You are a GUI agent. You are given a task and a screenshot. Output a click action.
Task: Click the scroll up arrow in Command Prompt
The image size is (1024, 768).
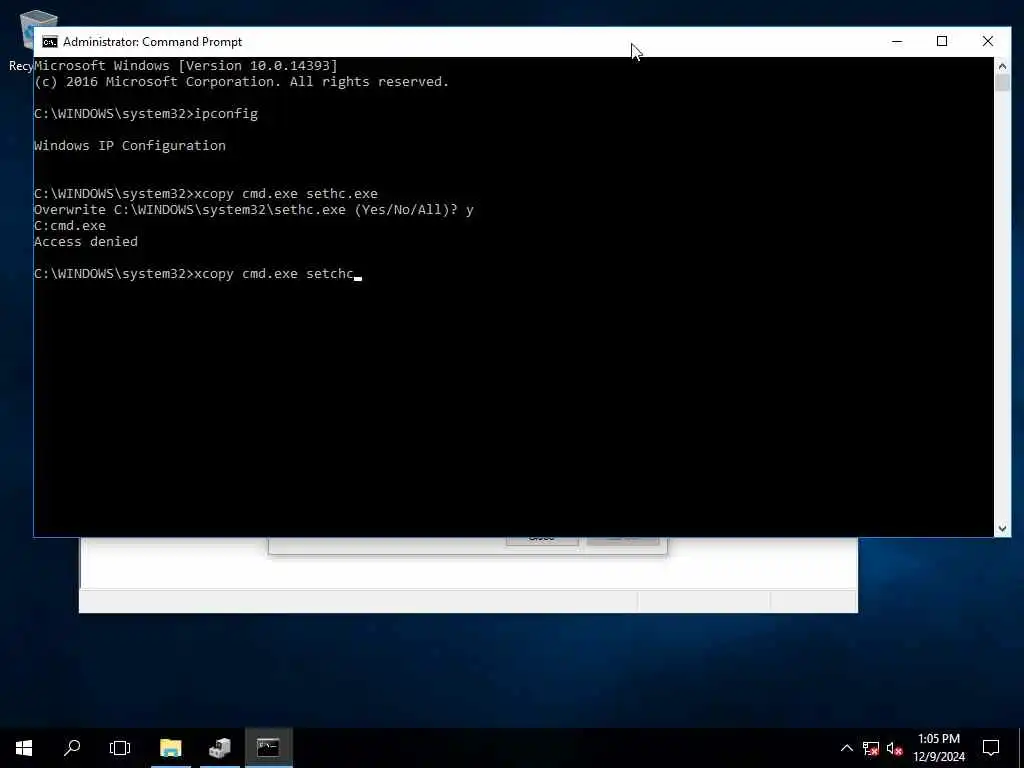[x=1002, y=66]
